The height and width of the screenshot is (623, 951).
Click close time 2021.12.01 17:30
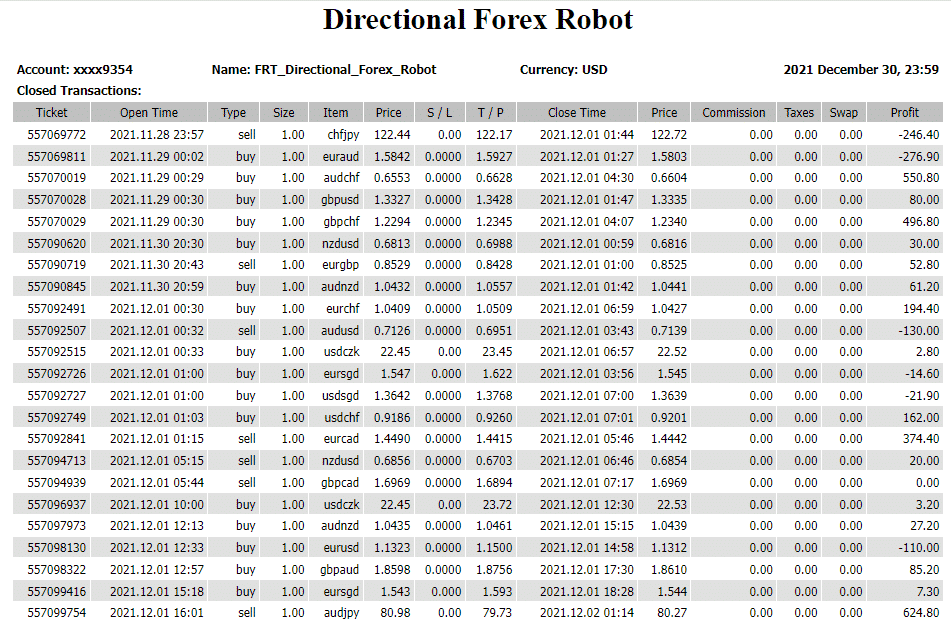586,570
